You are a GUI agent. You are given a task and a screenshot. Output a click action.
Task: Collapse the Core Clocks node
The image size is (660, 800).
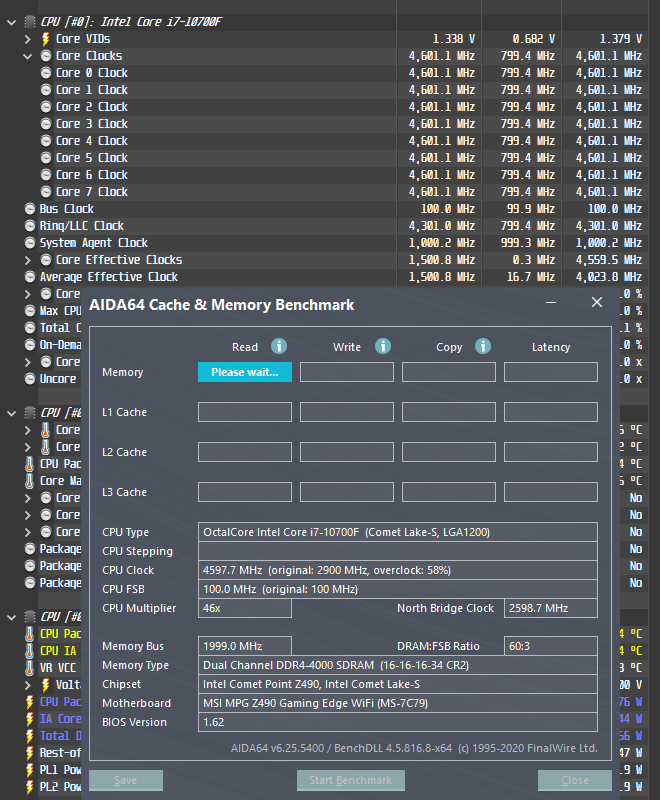28,56
